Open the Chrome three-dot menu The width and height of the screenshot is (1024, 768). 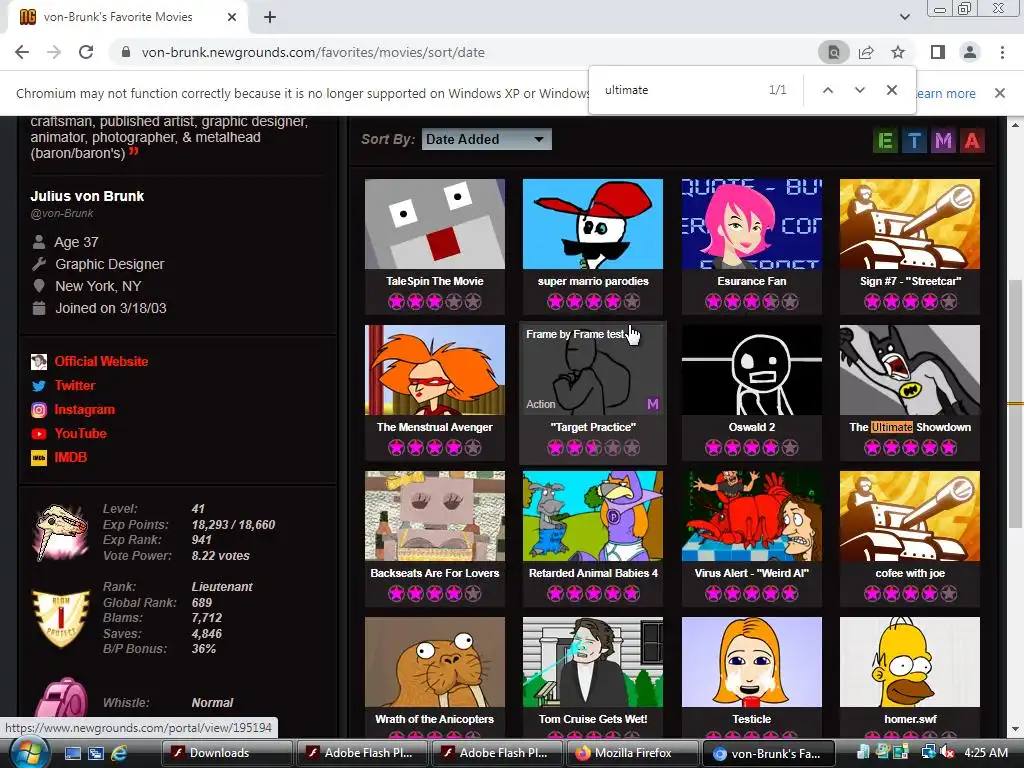click(1002, 52)
